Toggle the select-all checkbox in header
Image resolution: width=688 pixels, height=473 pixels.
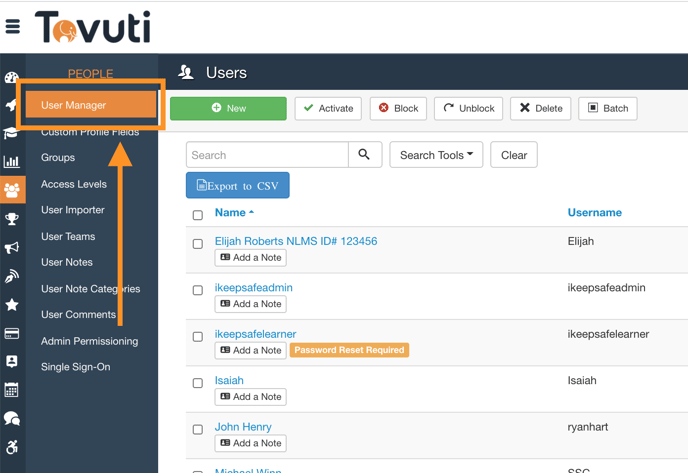click(198, 215)
